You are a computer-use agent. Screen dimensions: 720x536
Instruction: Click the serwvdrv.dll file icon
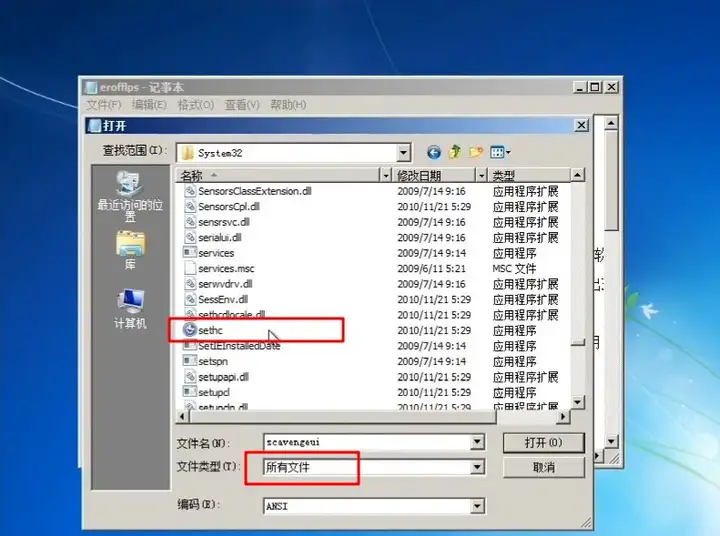(190, 283)
